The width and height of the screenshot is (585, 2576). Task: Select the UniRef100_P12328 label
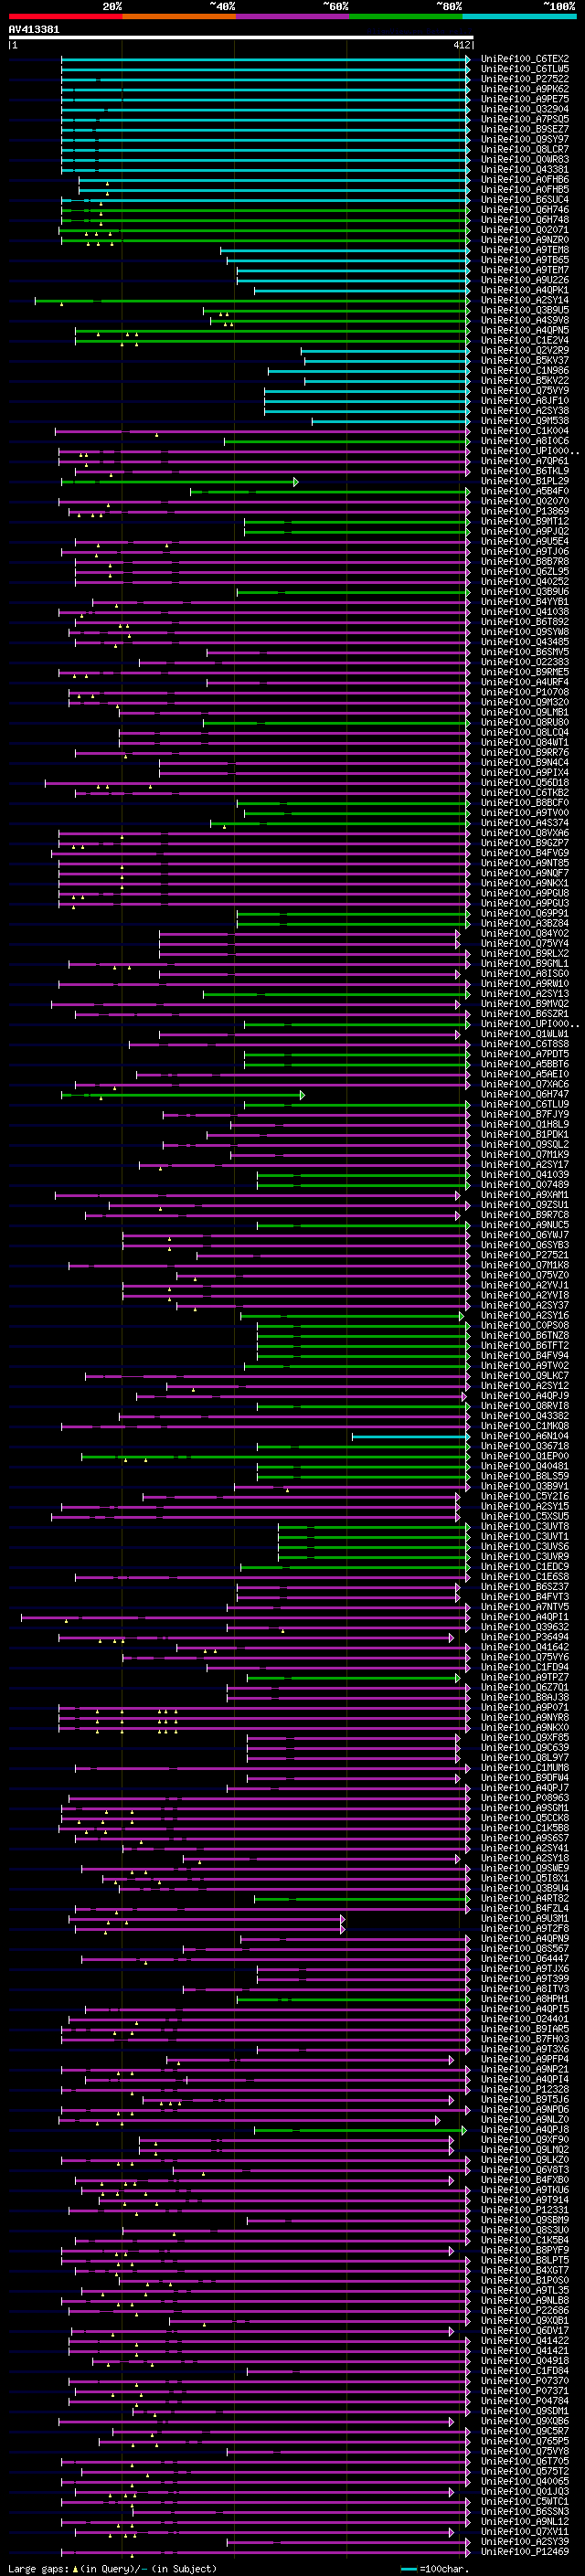[524, 2089]
